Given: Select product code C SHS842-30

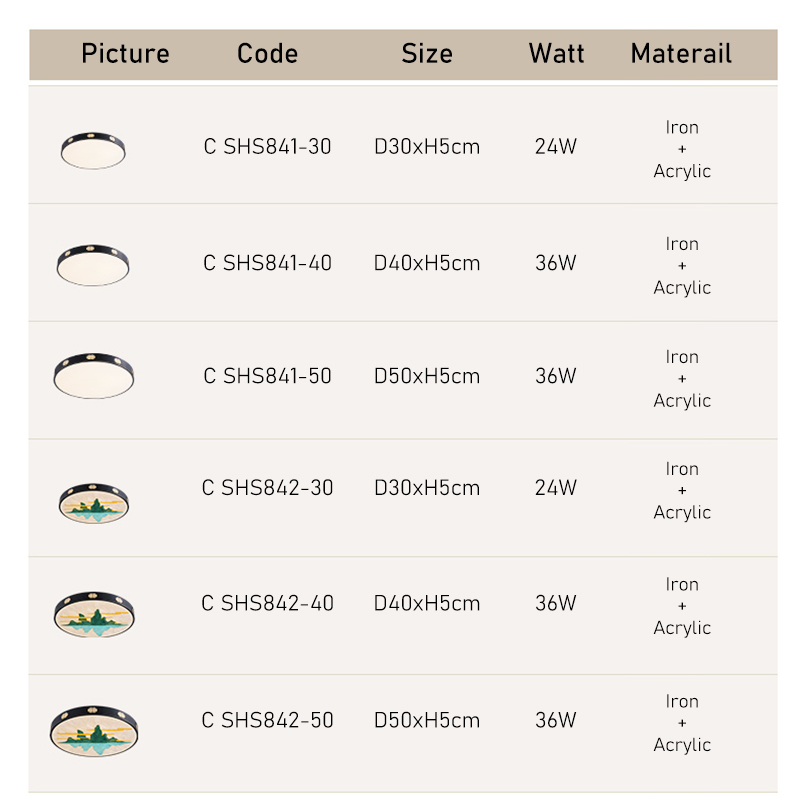Looking at the screenshot, I should (267, 488).
